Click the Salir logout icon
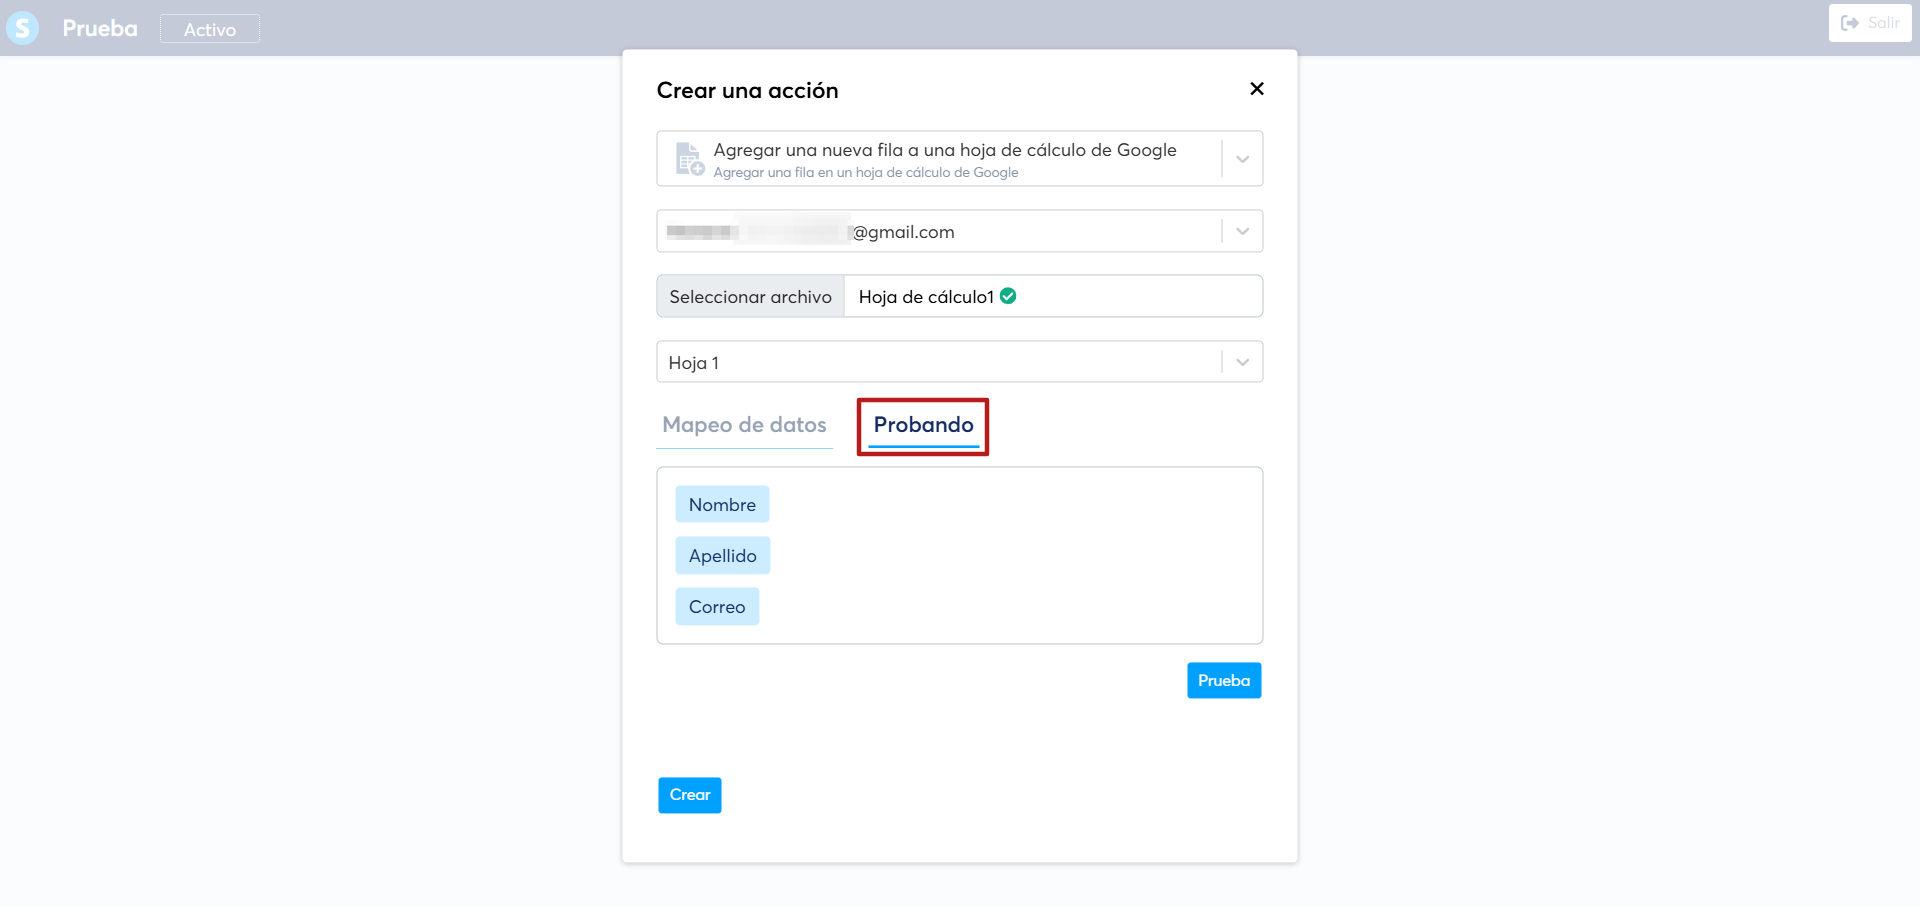This screenshot has width=1920, height=912. (x=1850, y=23)
